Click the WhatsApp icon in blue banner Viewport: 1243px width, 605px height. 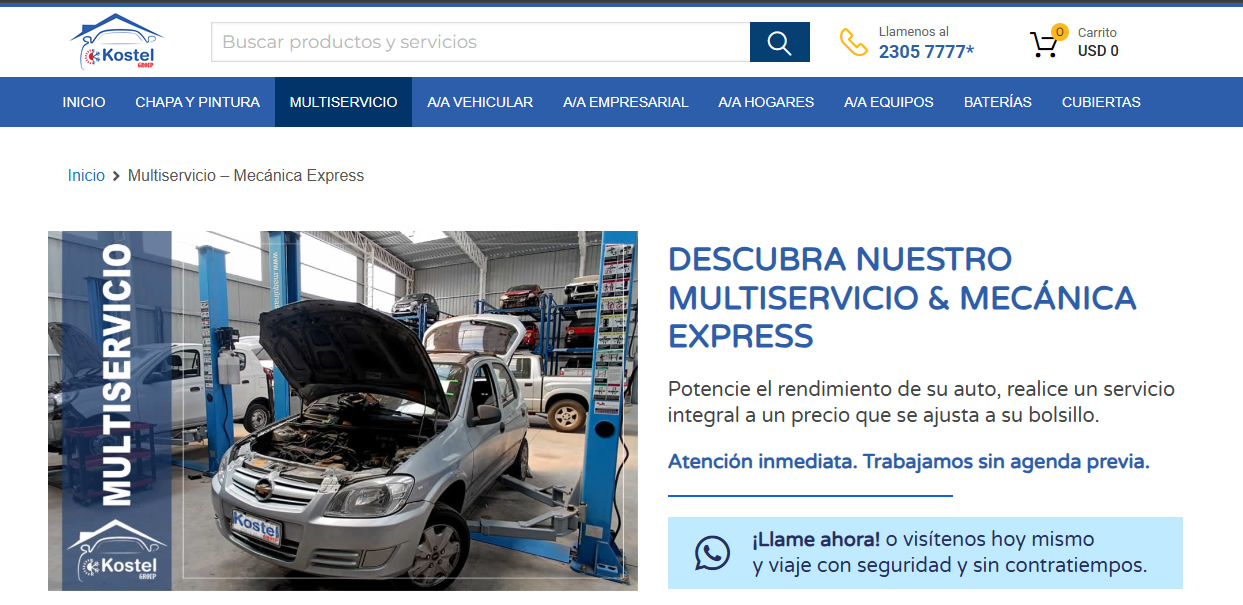(712, 553)
